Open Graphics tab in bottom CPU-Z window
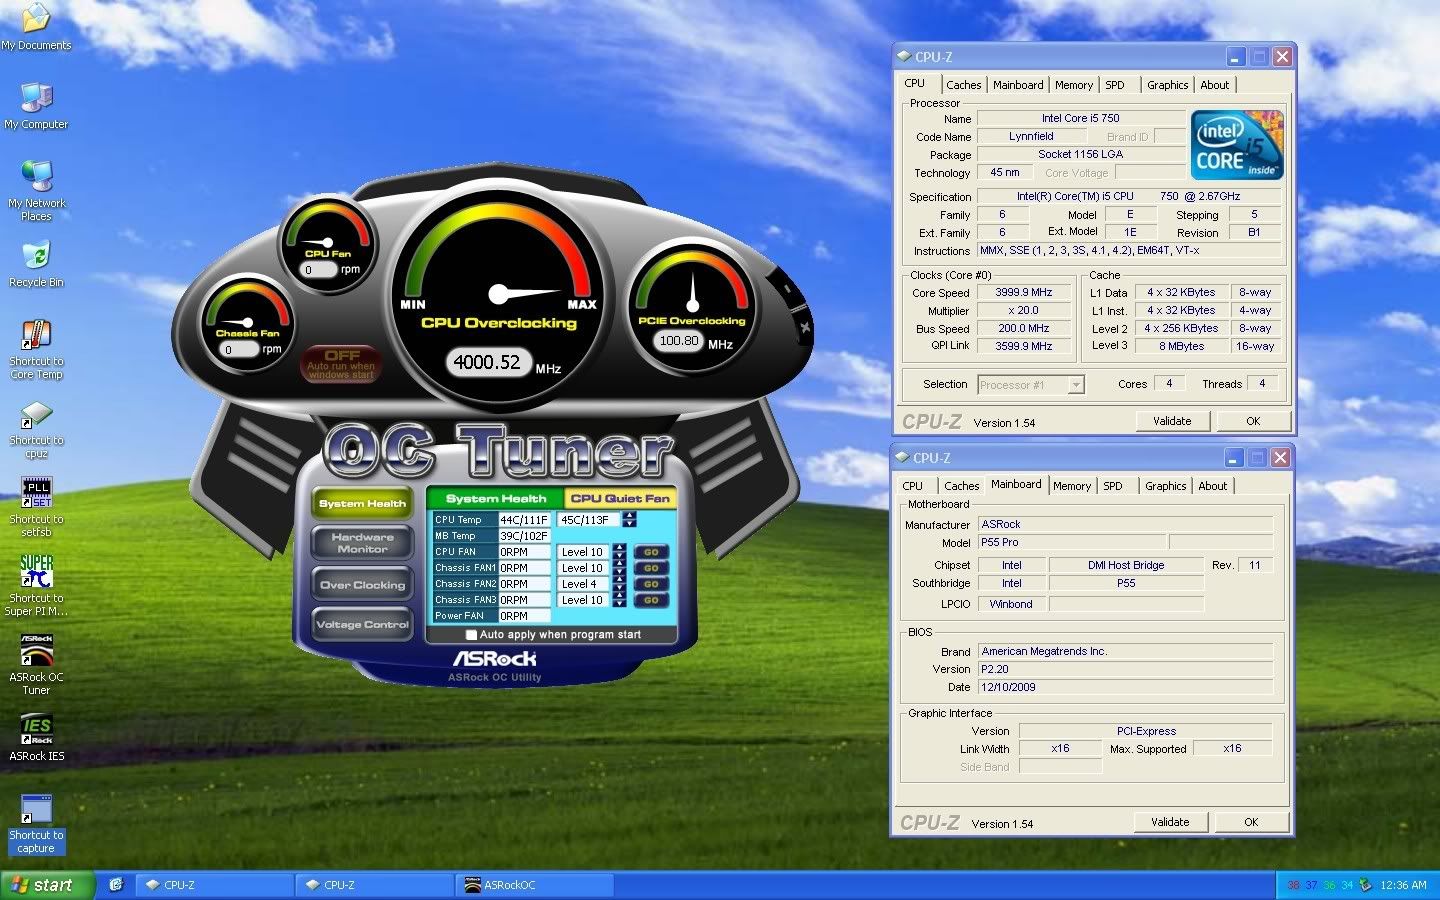This screenshot has height=900, width=1440. click(1166, 486)
